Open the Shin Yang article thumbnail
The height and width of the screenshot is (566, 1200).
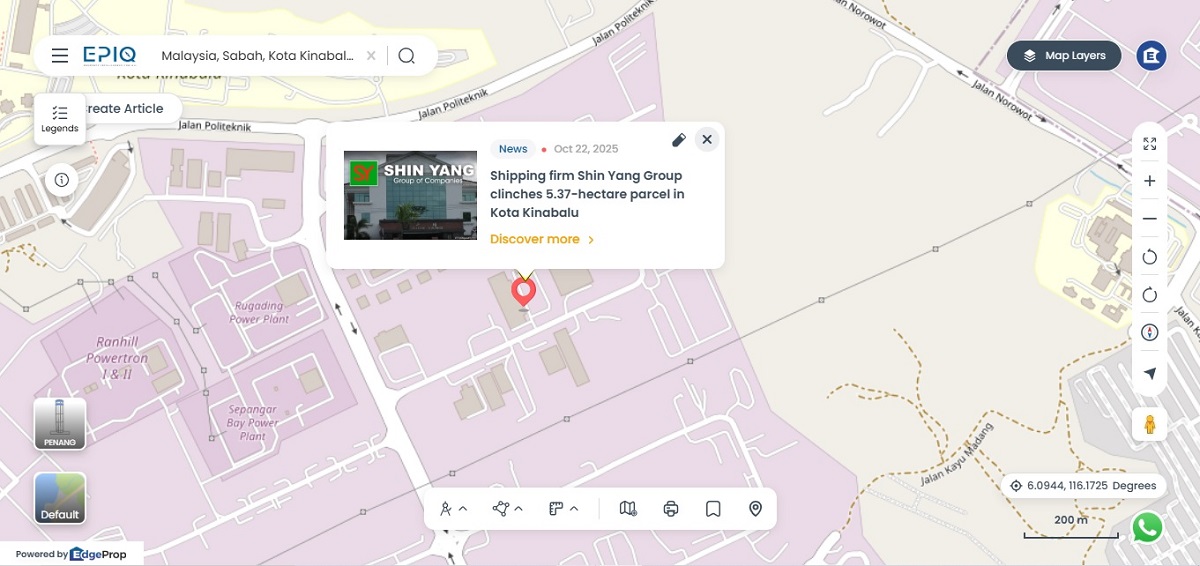410,195
